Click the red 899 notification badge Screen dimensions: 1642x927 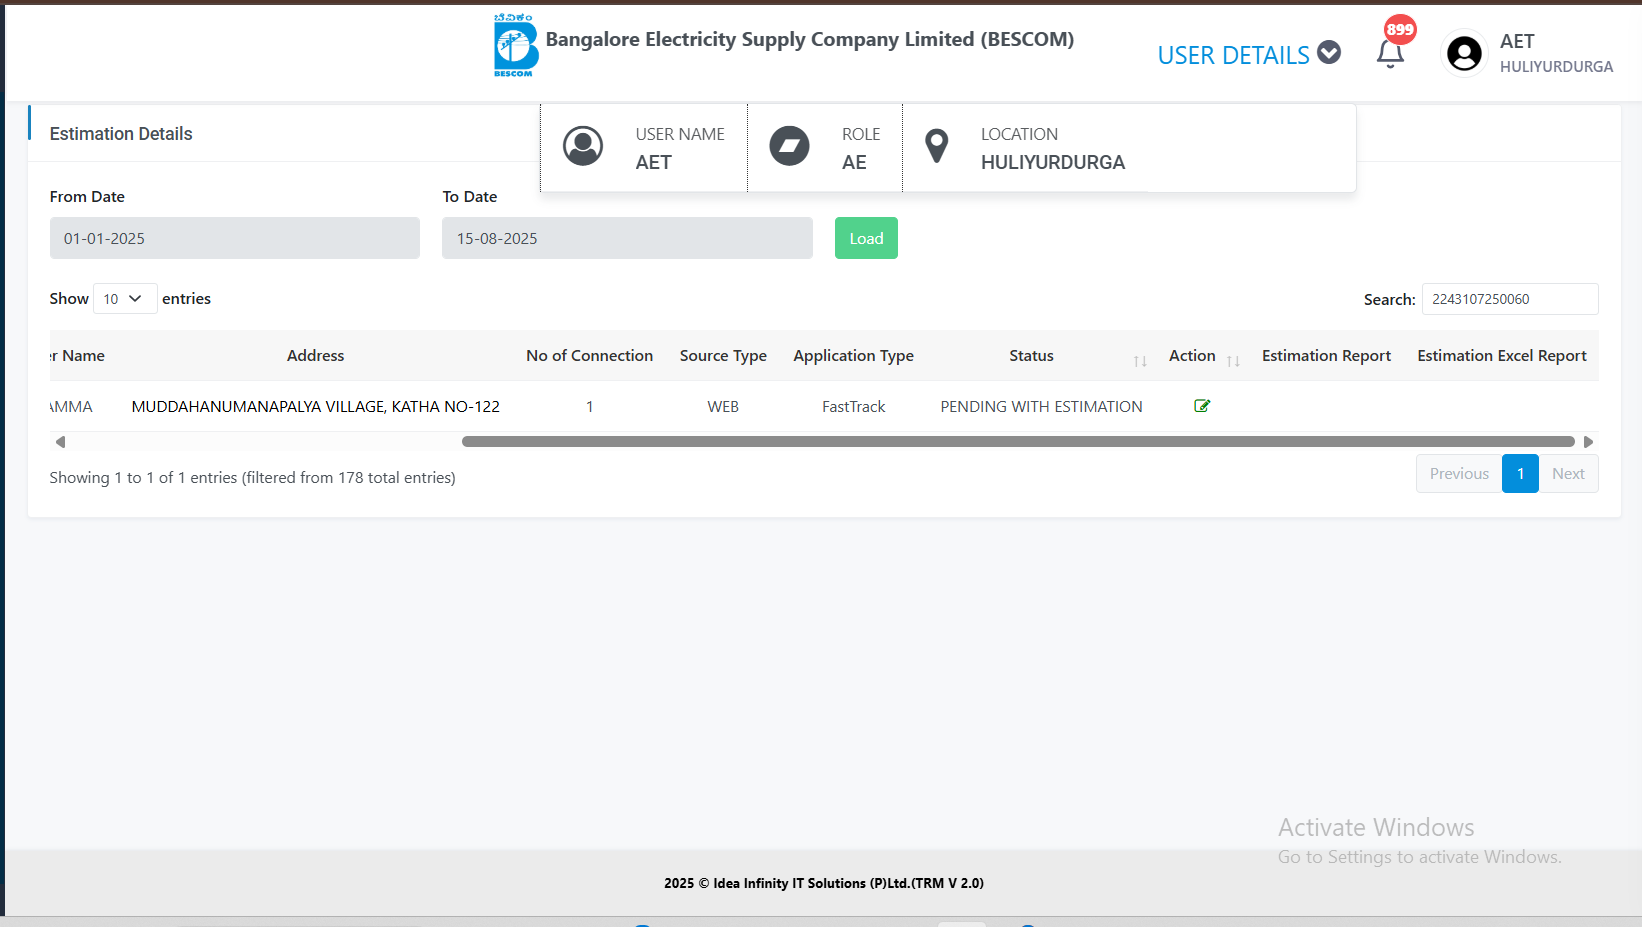point(1400,29)
